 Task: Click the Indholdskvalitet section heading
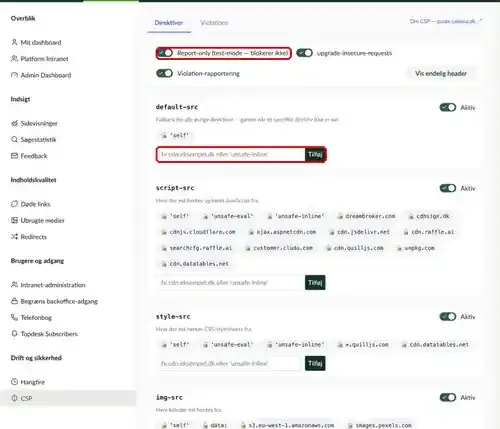click(33, 180)
